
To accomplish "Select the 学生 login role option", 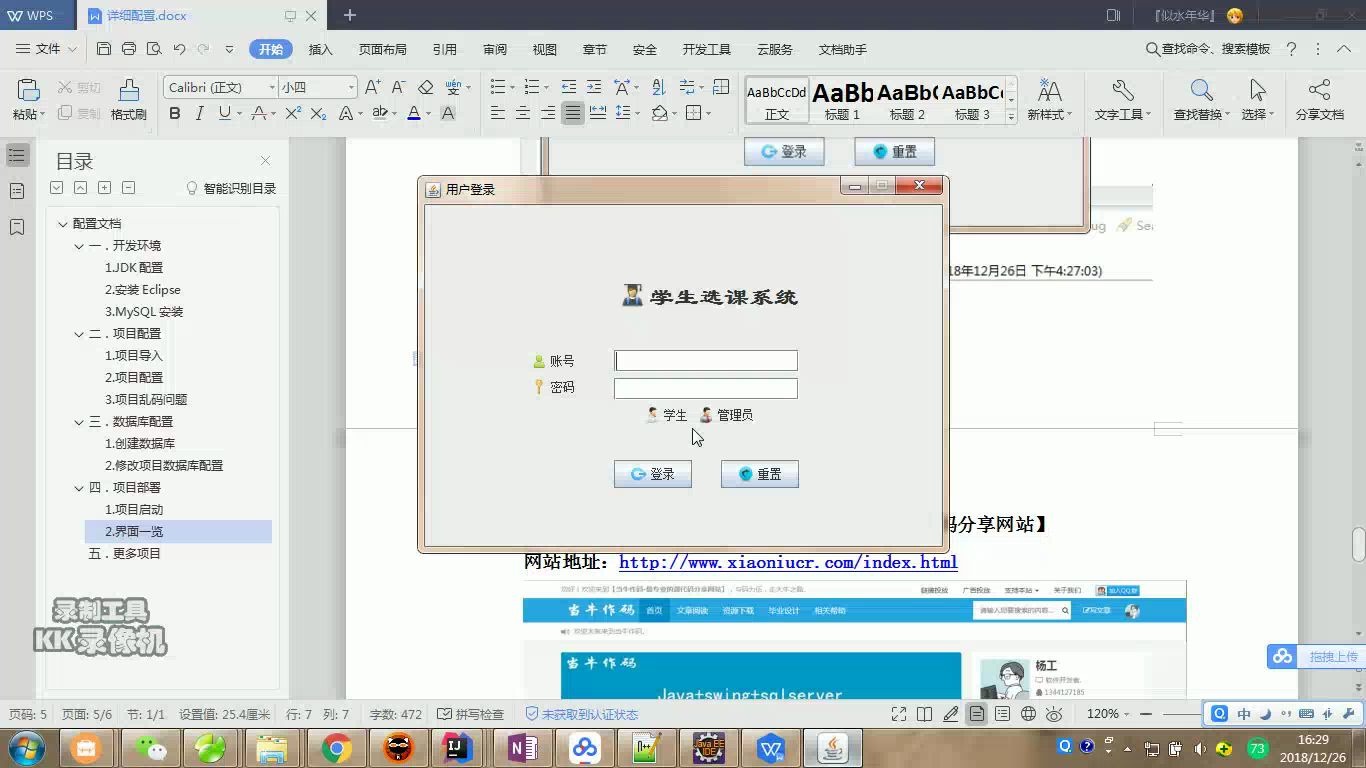I will [x=665, y=415].
